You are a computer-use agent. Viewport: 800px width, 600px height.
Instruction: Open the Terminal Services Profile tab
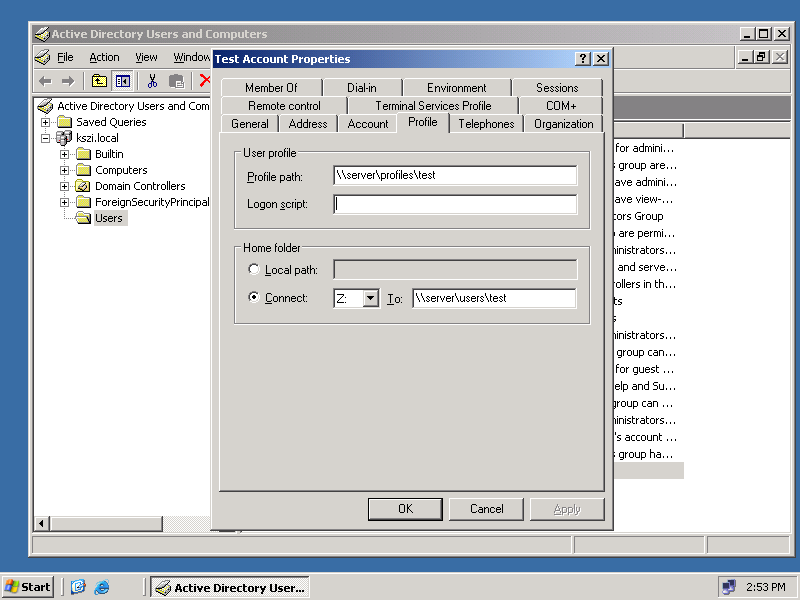433,106
